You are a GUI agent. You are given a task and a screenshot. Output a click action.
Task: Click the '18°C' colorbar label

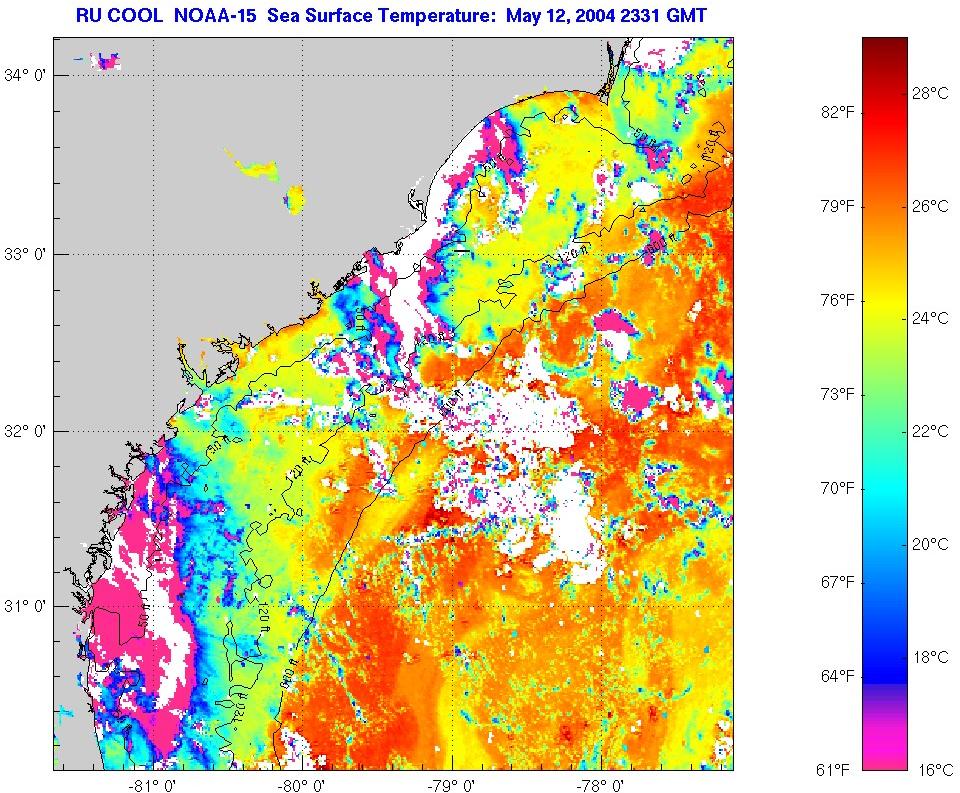coord(930,657)
